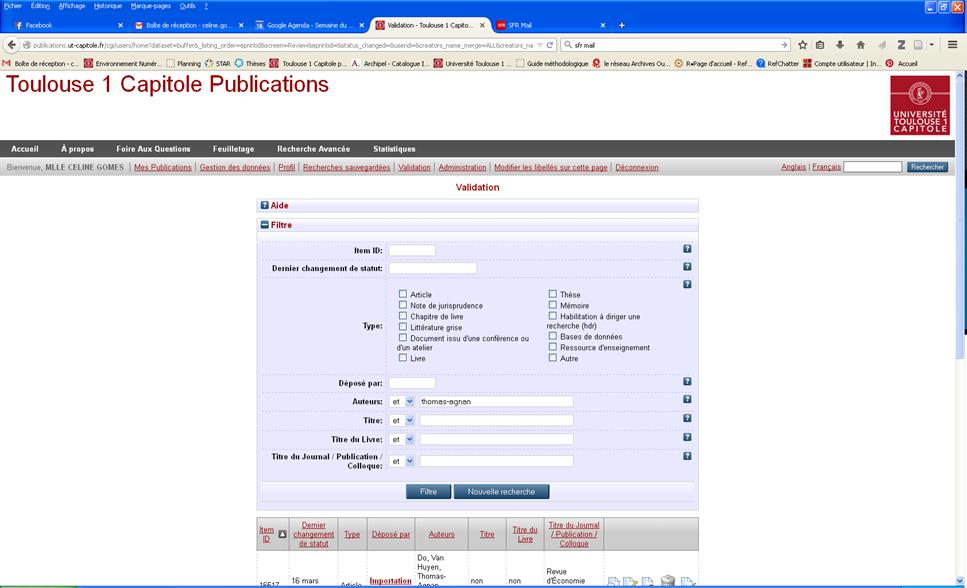Viewport: 967px width, 588px height.
Task: Click the Université Toulouse 1 Capitole logo
Action: (x=920, y=105)
